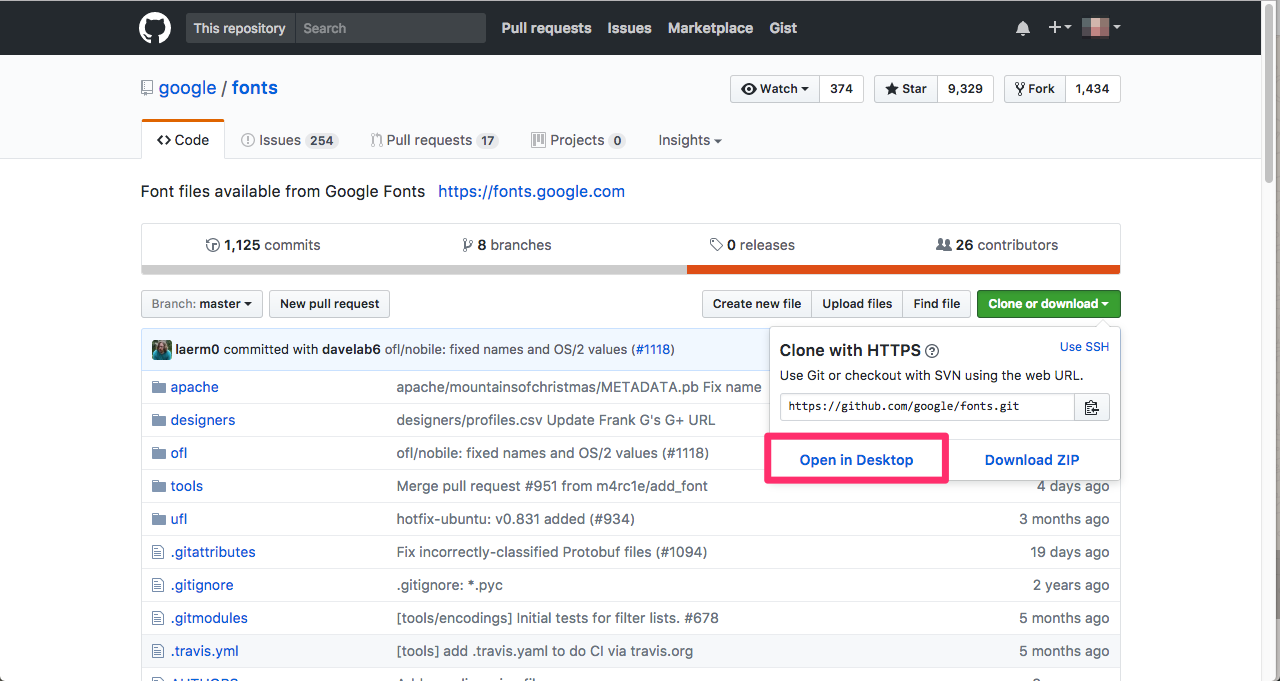Open the laerm0 author link
Viewport: 1280px width, 681px height.
pos(197,350)
